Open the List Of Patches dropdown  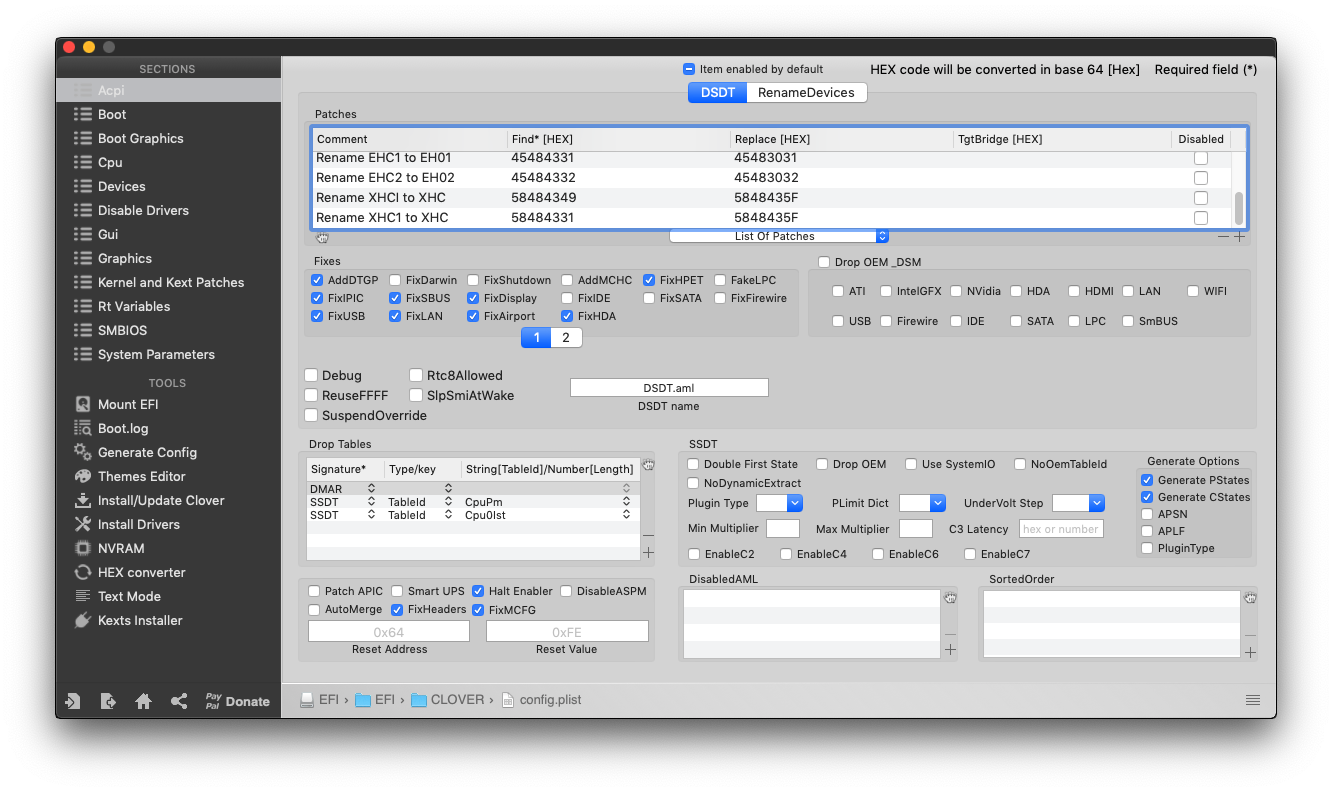click(x=779, y=236)
